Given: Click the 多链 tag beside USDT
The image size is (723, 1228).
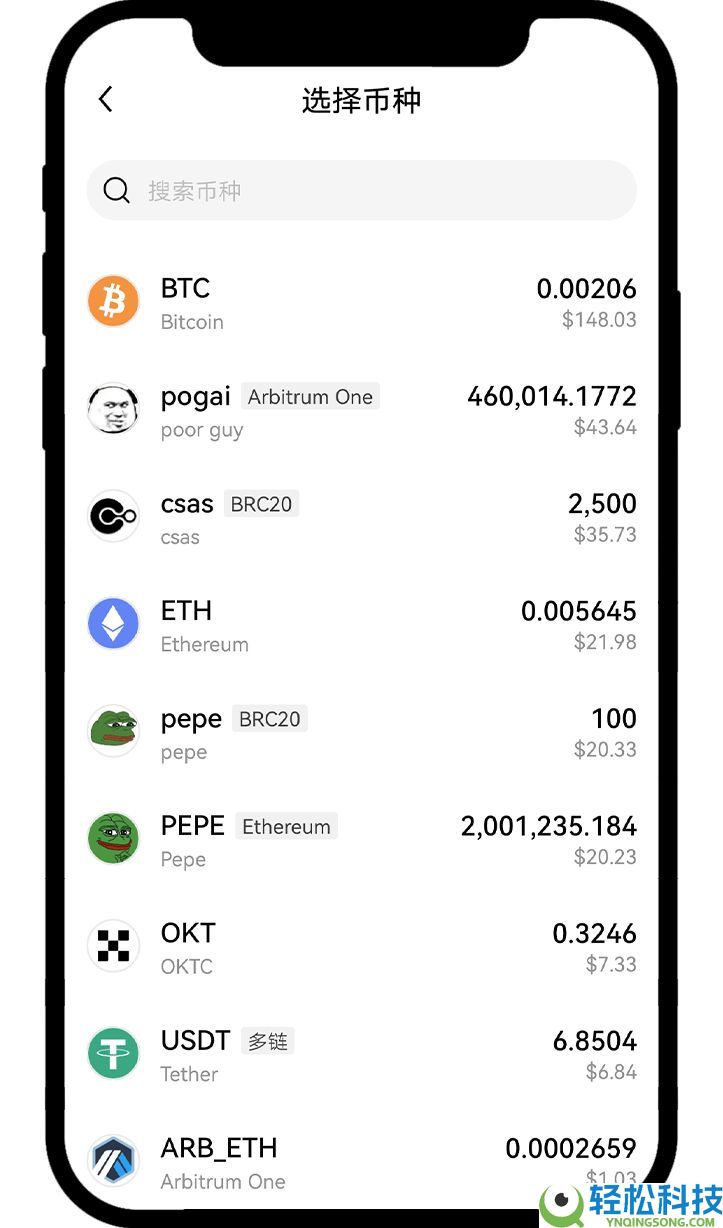Looking at the screenshot, I should point(267,1041).
